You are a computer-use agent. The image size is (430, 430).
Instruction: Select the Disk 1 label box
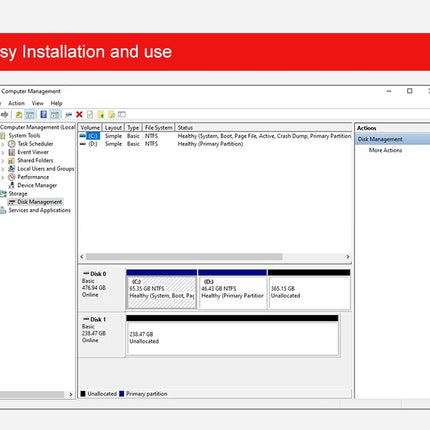click(102, 335)
